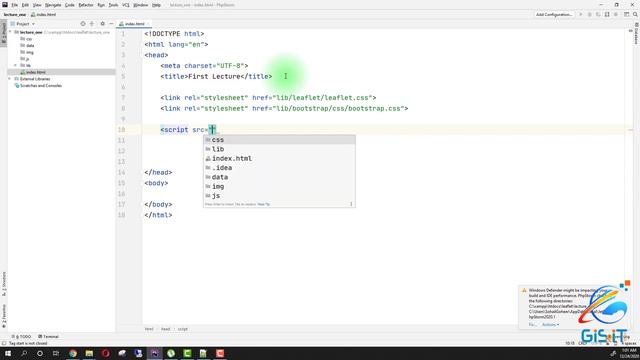
Task: Collapse the lecture_one root folder
Action: pos(10,32)
